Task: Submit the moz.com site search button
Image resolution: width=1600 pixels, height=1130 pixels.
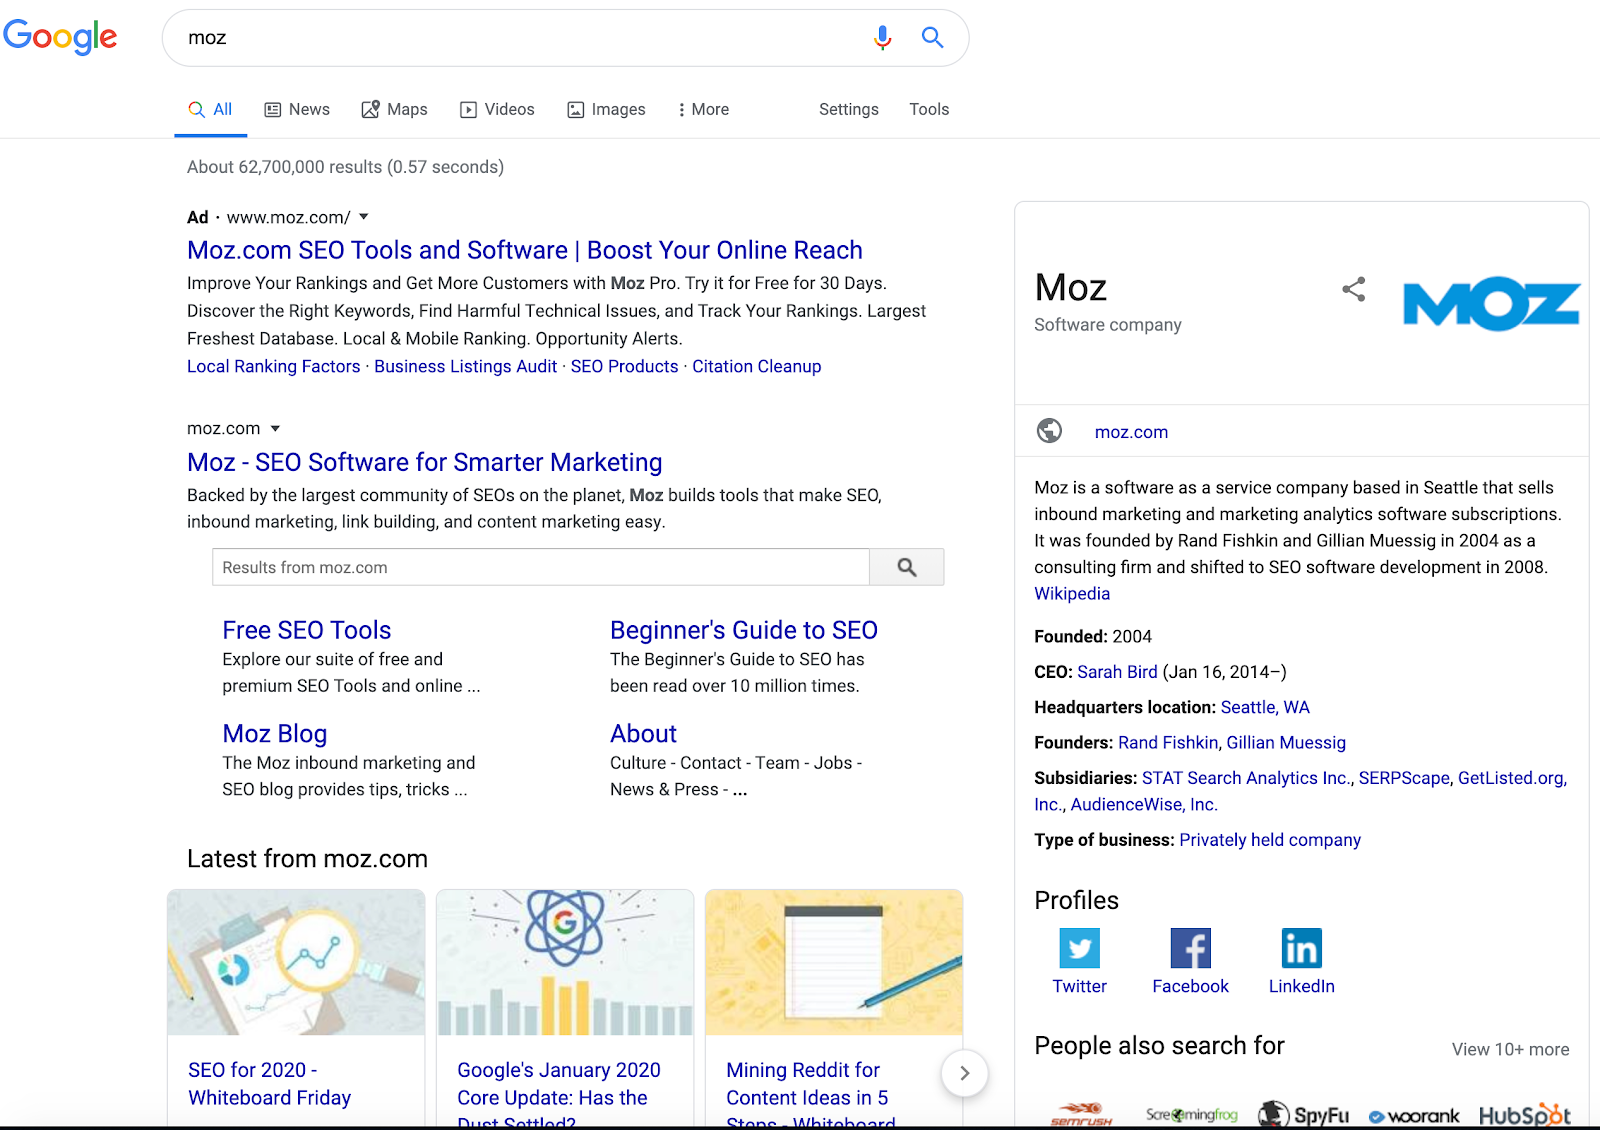Action: [906, 567]
